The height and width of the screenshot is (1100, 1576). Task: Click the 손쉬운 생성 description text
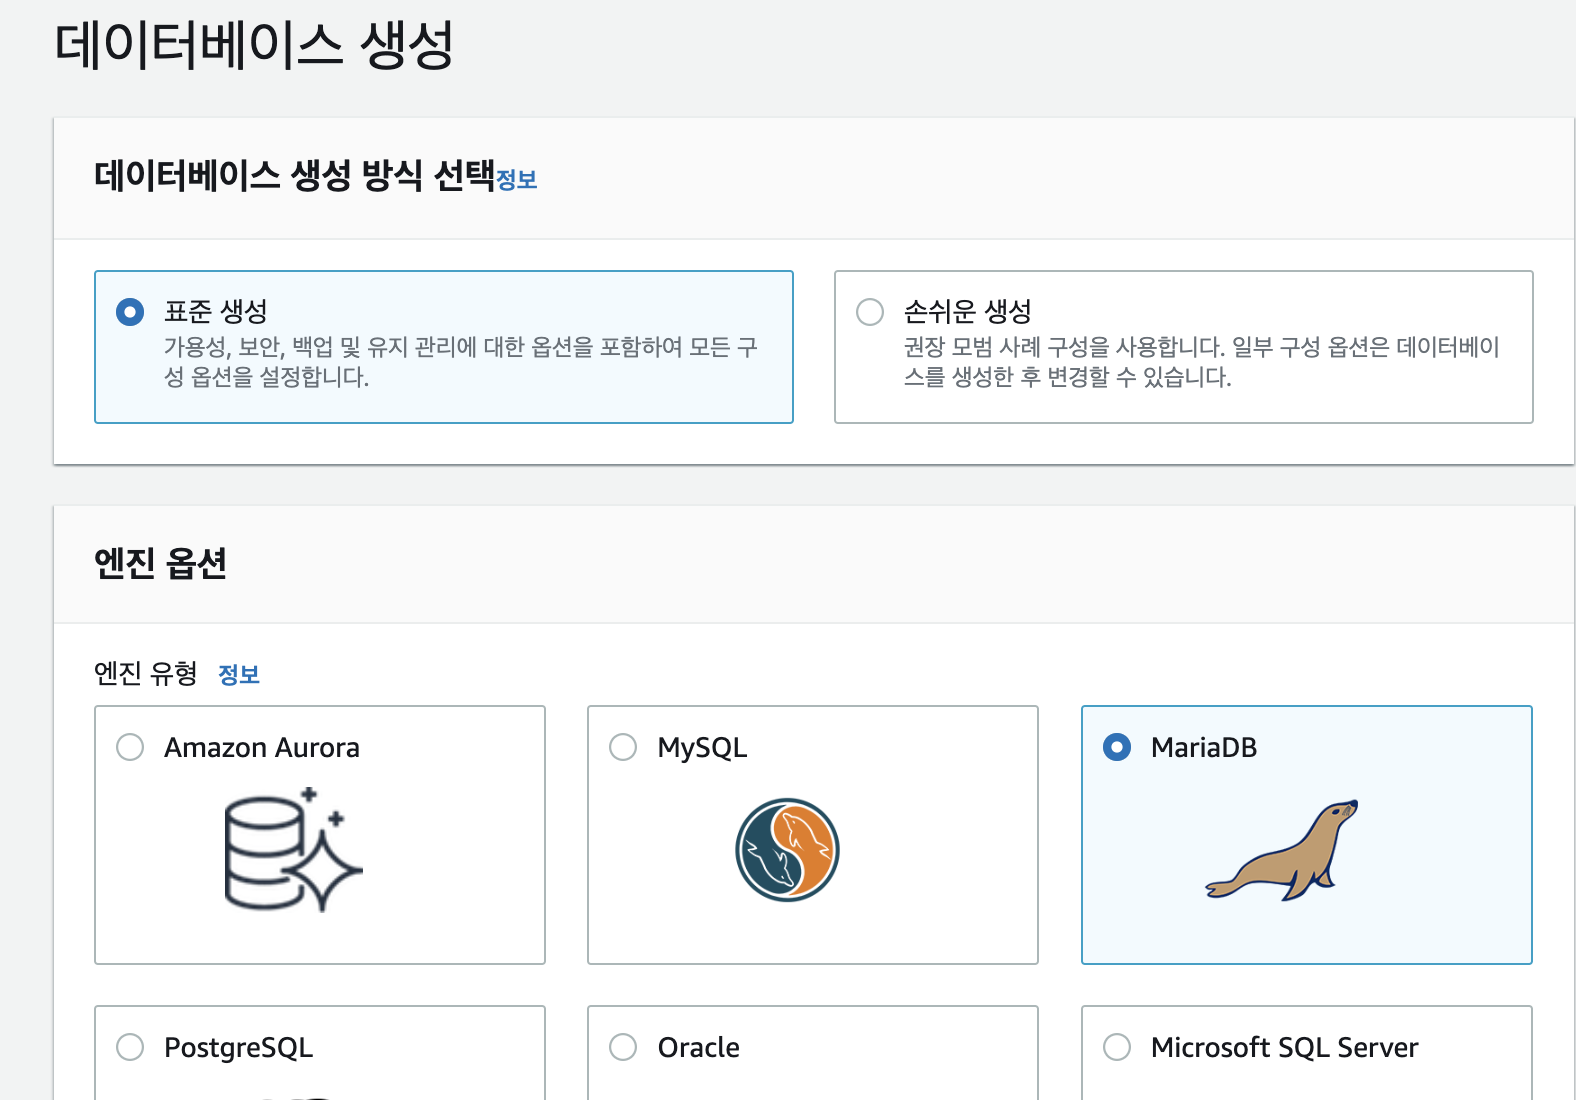[1202, 362]
